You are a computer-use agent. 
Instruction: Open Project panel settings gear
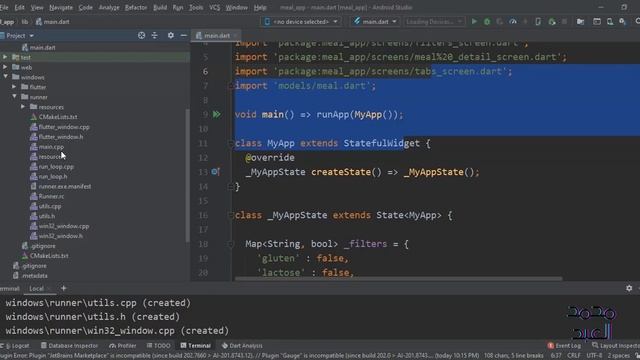point(171,36)
